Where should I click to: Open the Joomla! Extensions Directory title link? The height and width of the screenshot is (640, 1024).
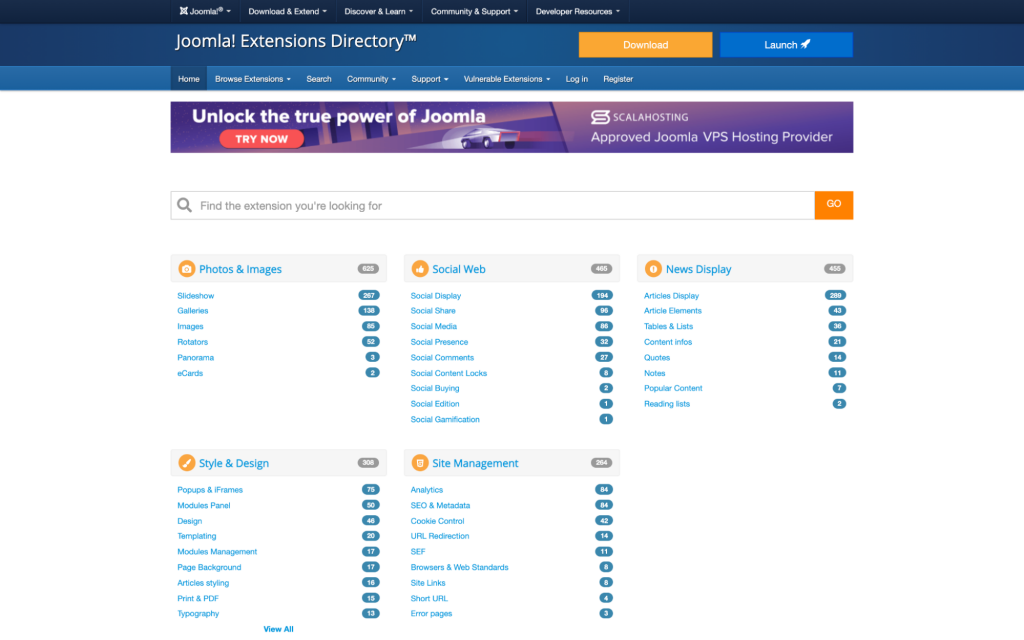click(296, 41)
